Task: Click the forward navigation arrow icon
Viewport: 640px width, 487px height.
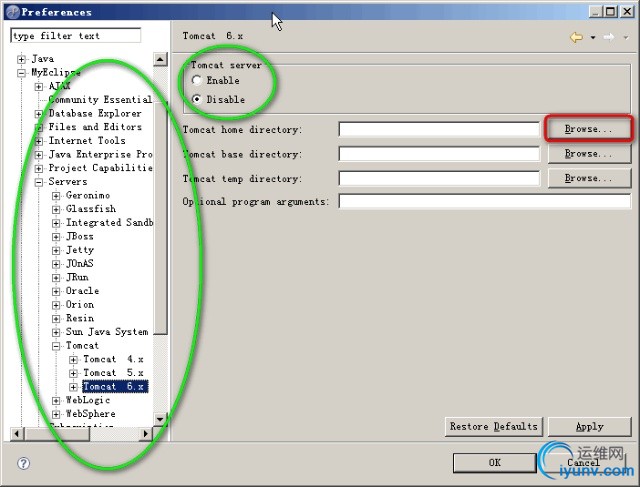Action: [609, 37]
